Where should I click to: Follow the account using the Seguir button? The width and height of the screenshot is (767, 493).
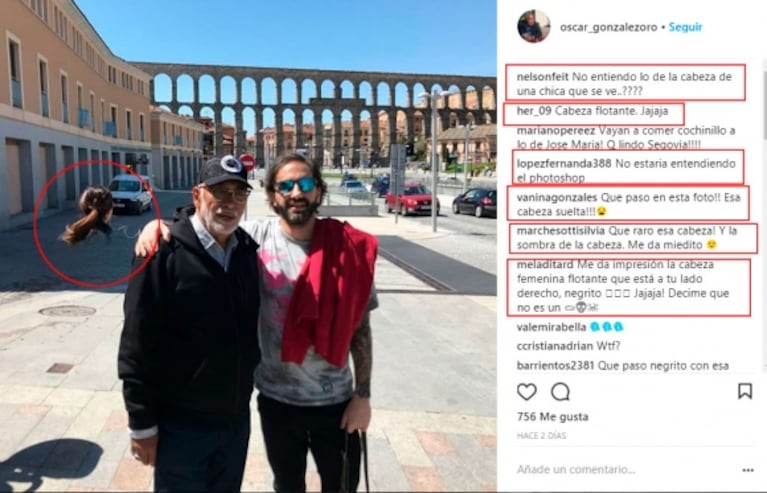click(685, 27)
